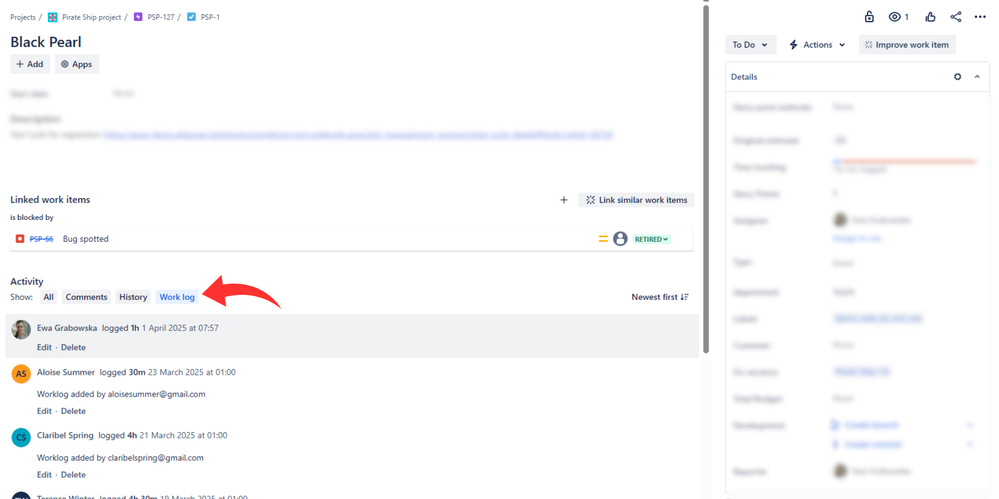Open the share icon
999x499 pixels.
[956, 17]
